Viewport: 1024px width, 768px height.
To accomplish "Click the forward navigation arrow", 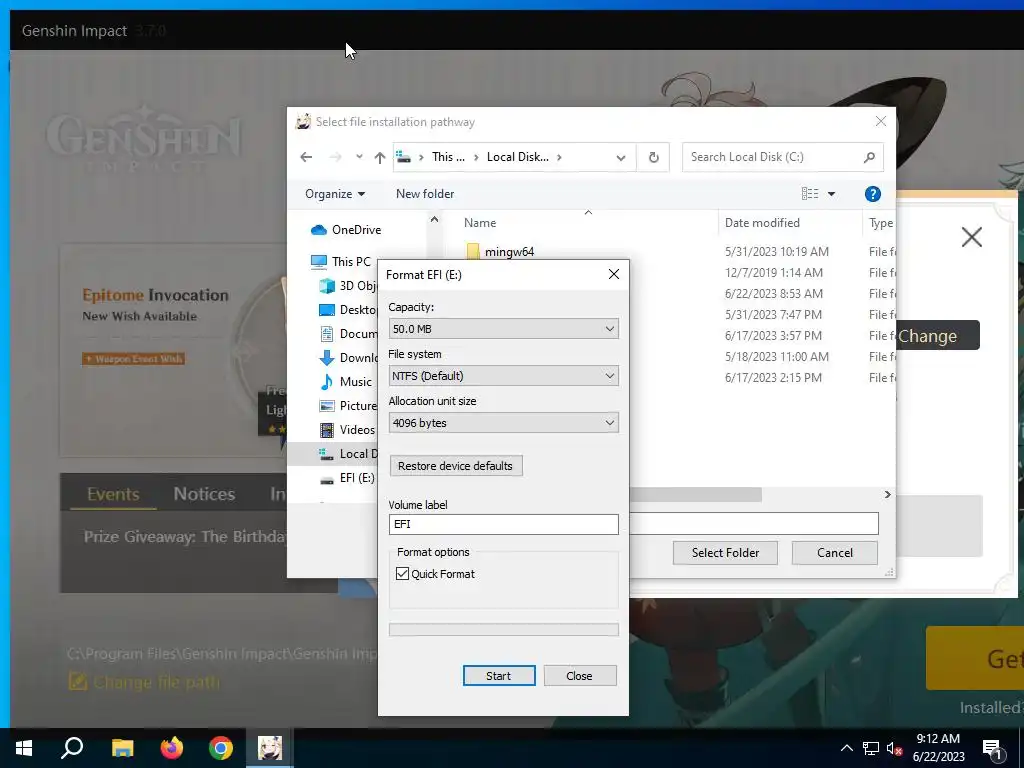I will click(x=335, y=157).
